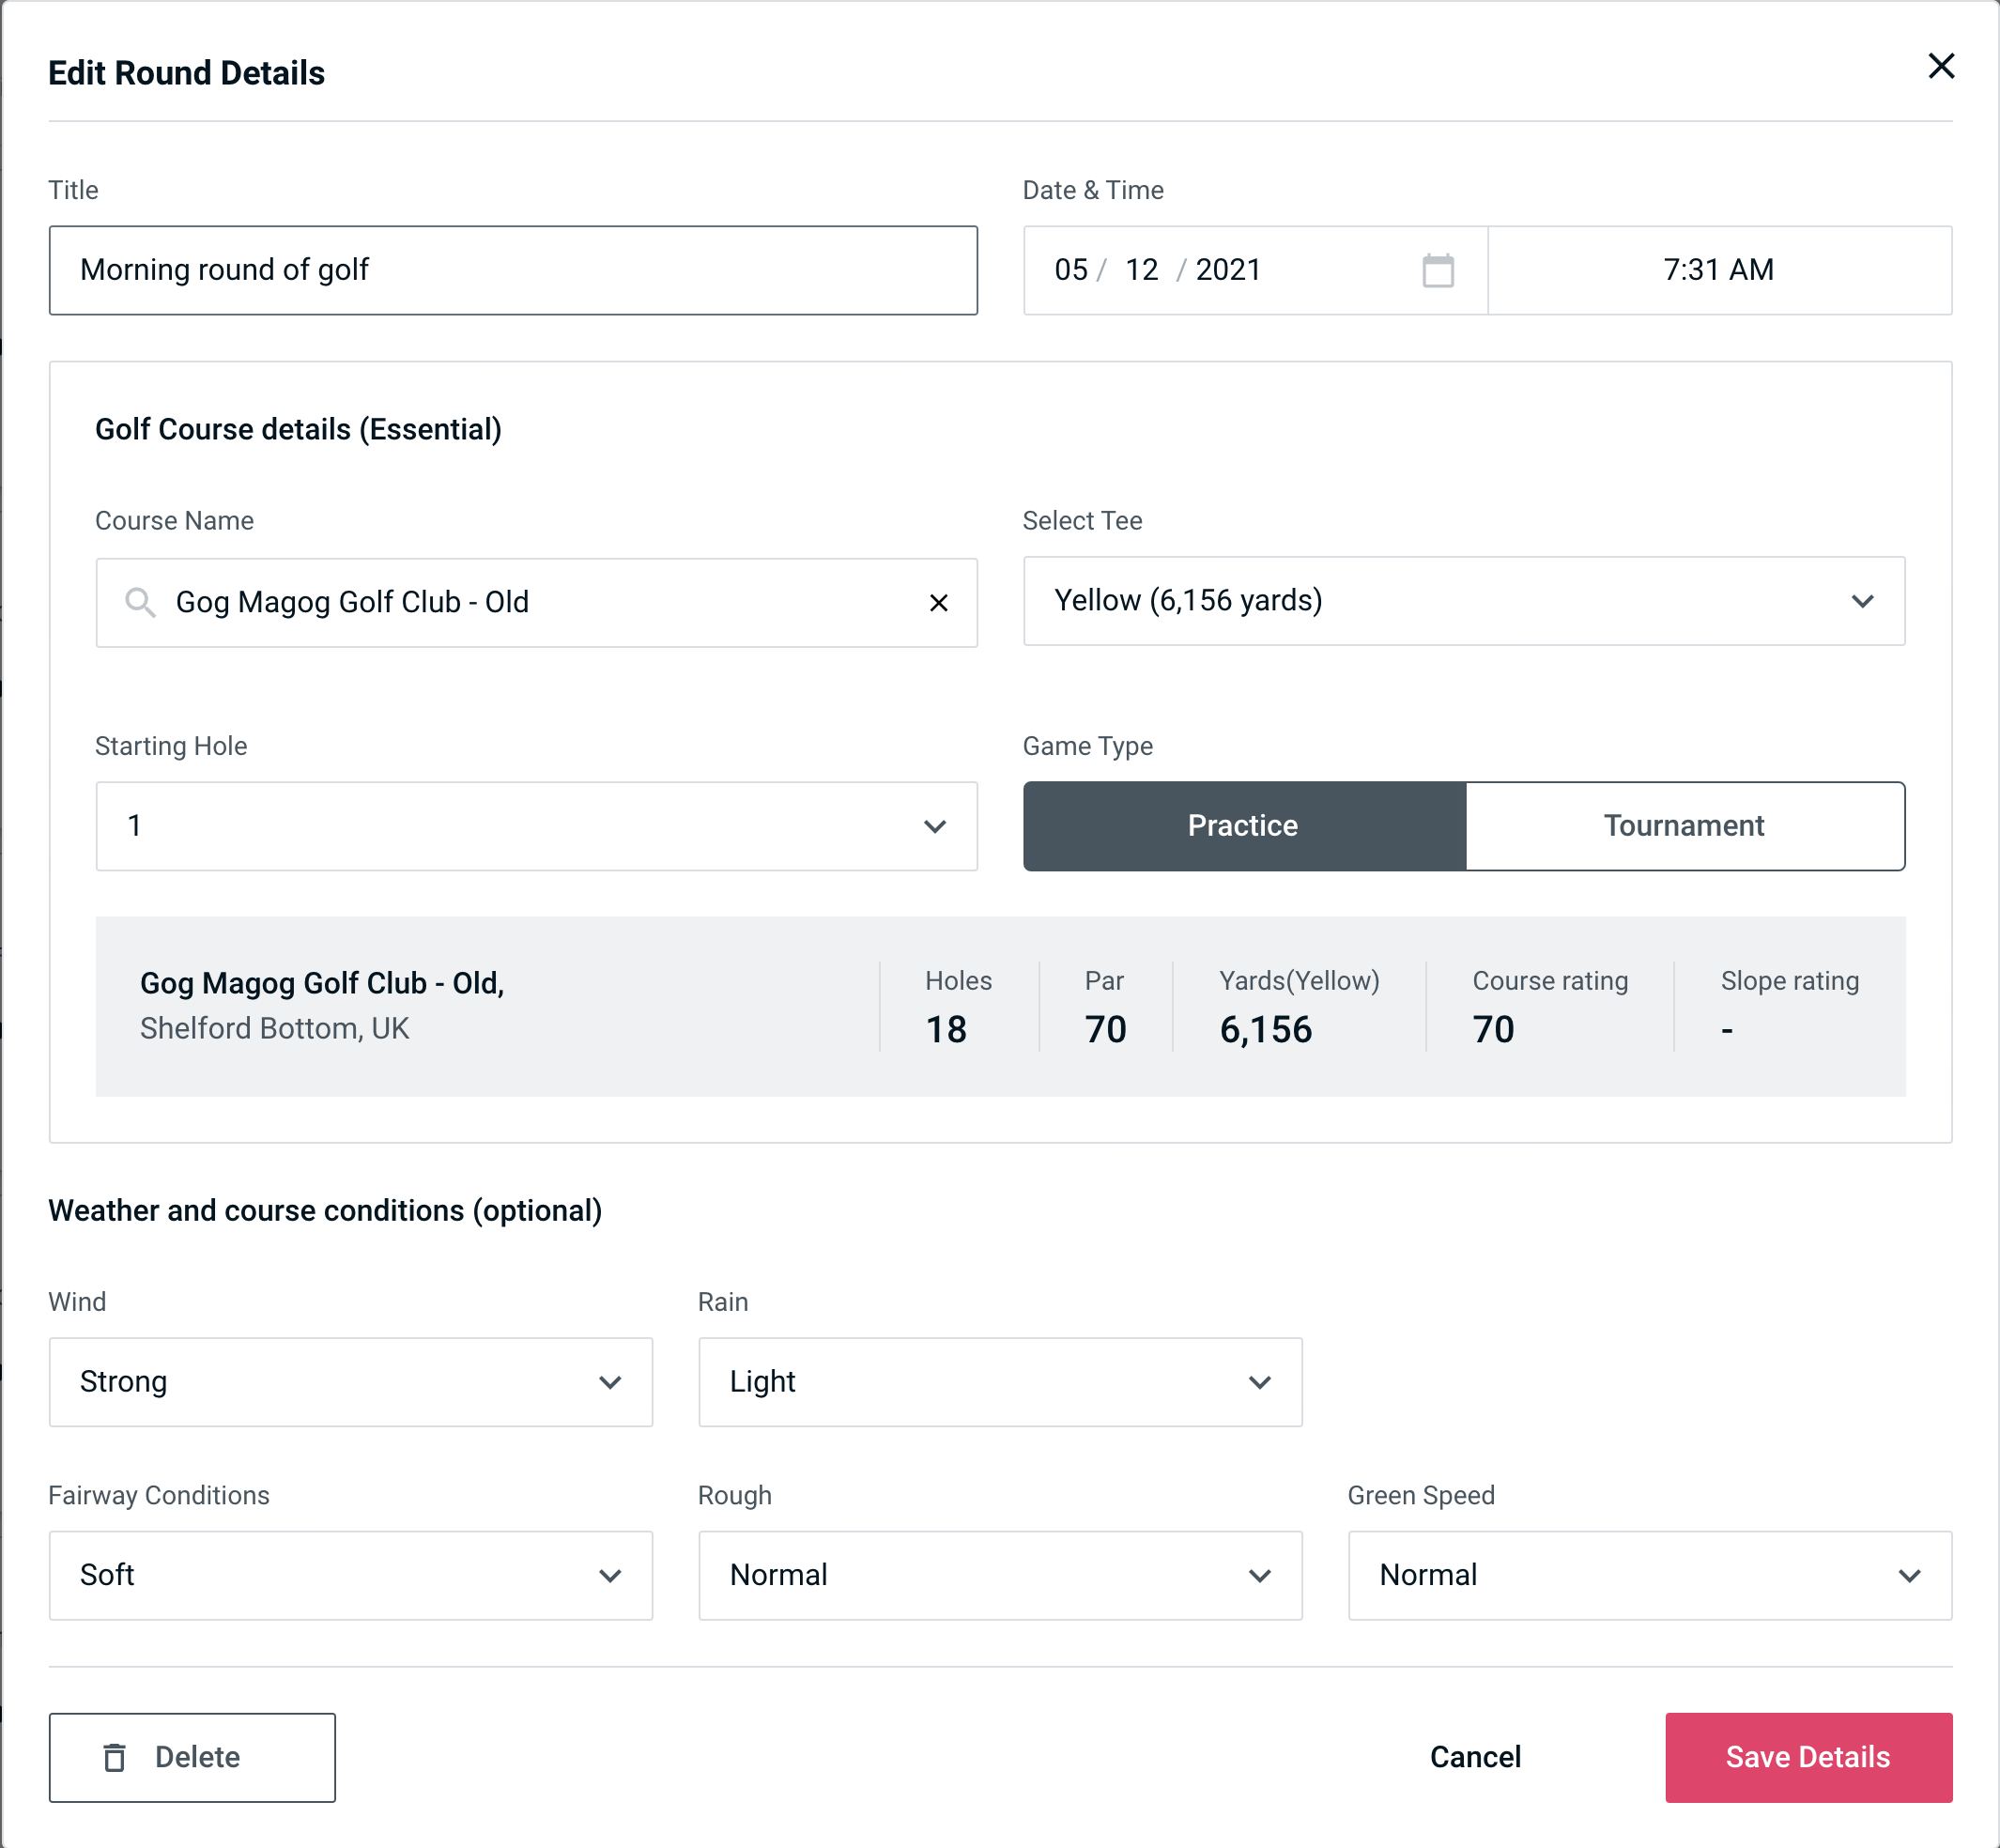This screenshot has height=1848, width=2000.
Task: Click the search icon in Course Name field
Action: point(139,603)
